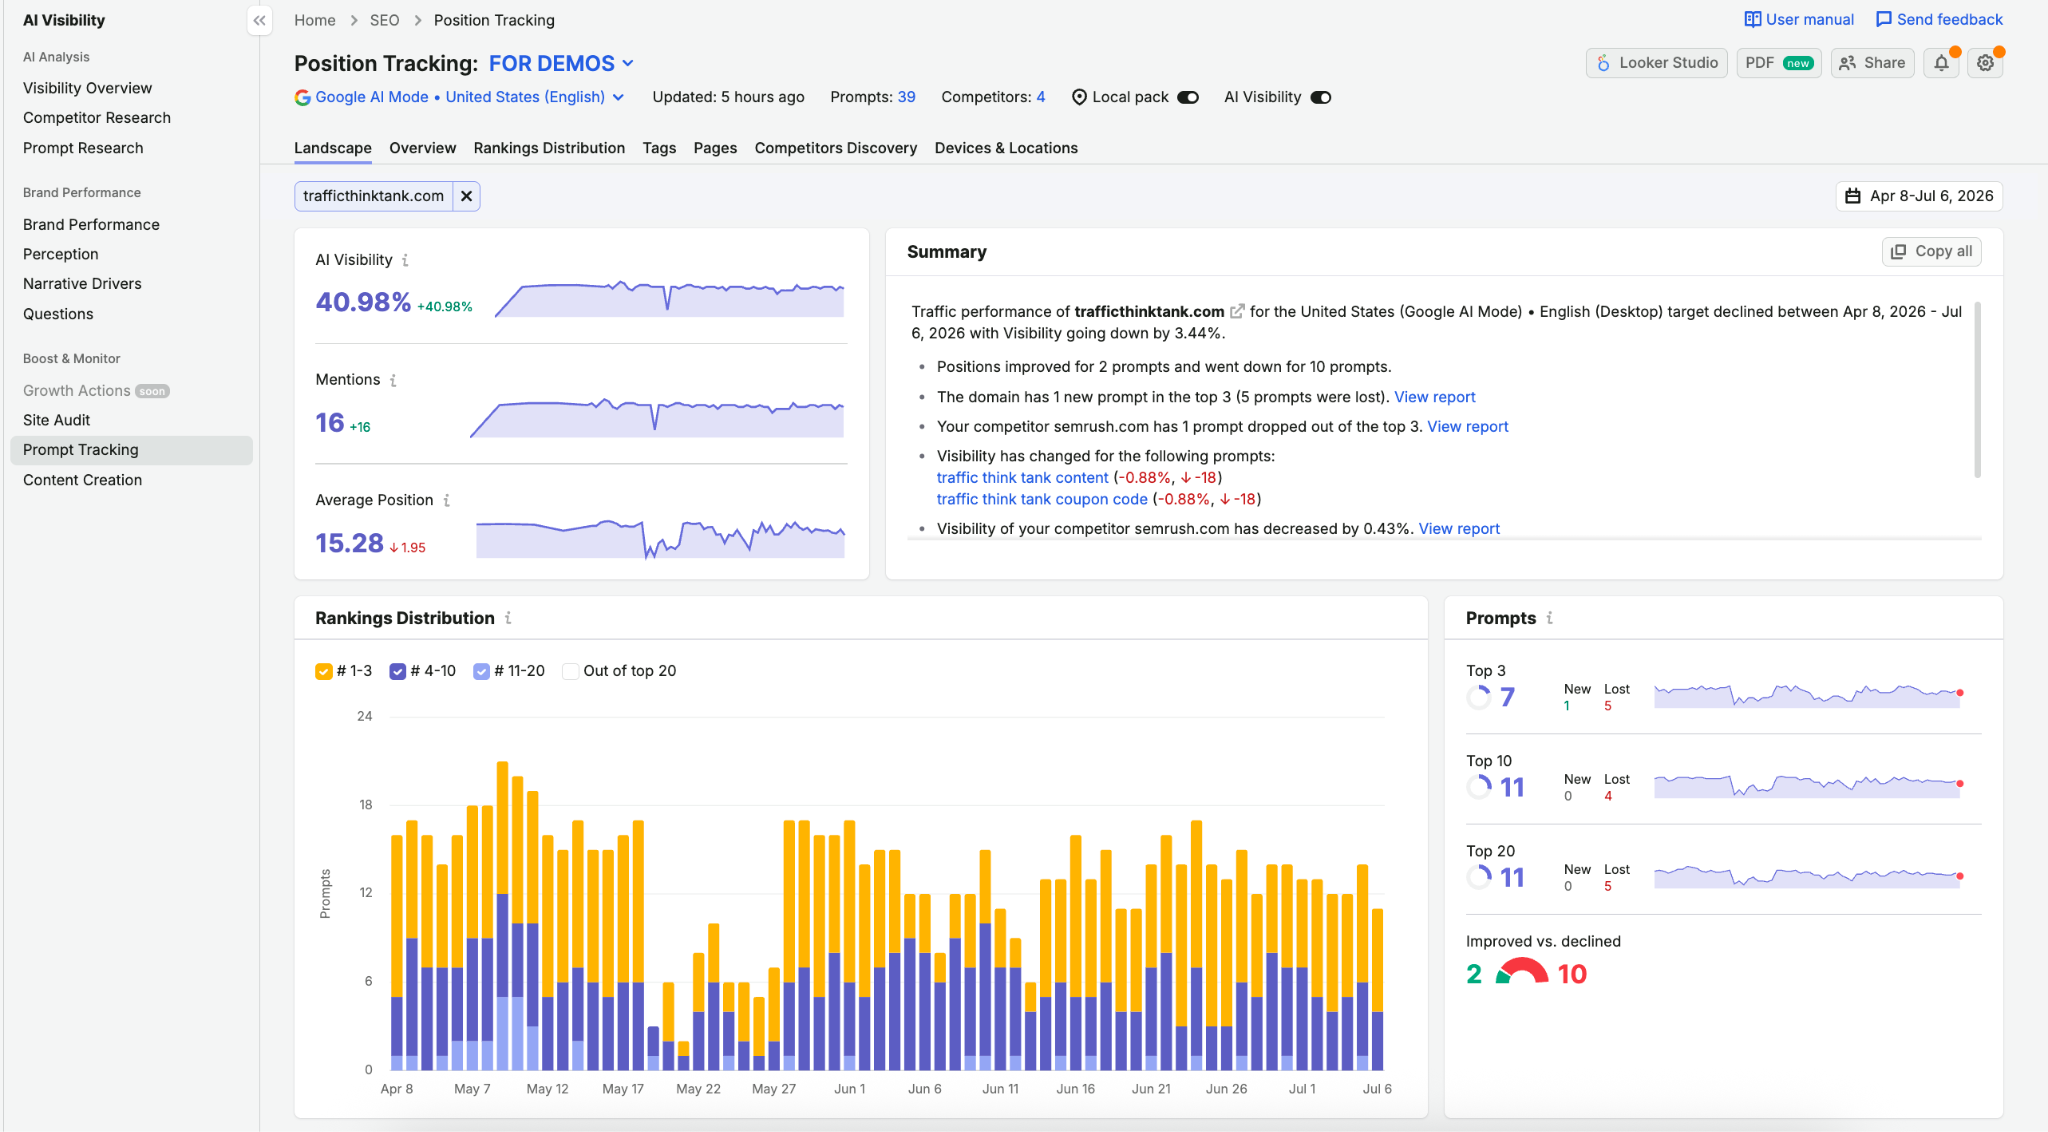This screenshot has width=2048, height=1132.
Task: Click Rankings Distribution info icon
Action: coord(508,618)
